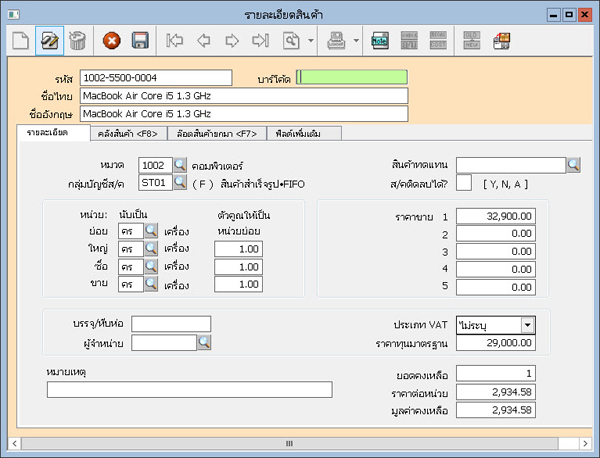The image size is (600, 458).
Task: Click selling price 5 field
Action: (496, 287)
